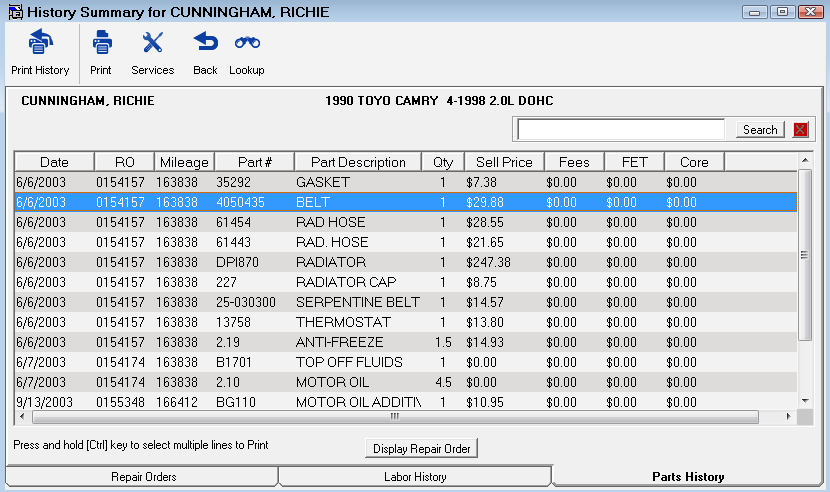The height and width of the screenshot is (492, 830).
Task: Select the RAD HOSE row part 61454
Action: (405, 222)
